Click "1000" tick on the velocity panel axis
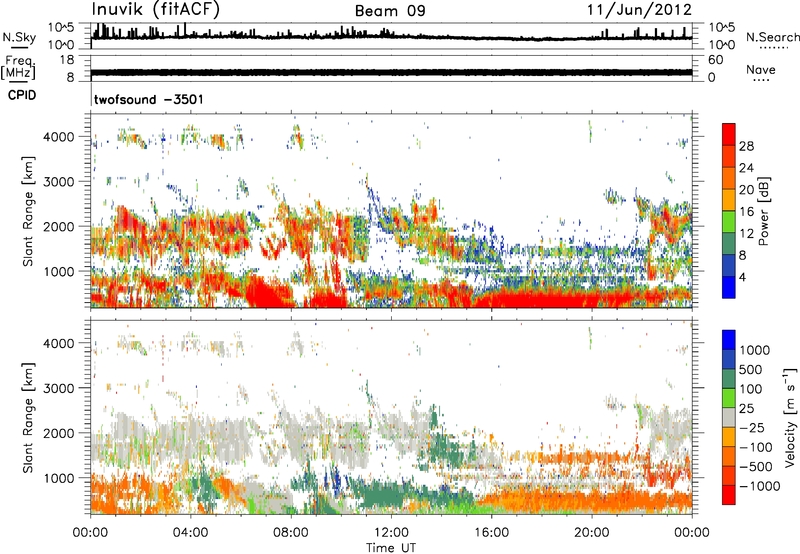 (59, 478)
